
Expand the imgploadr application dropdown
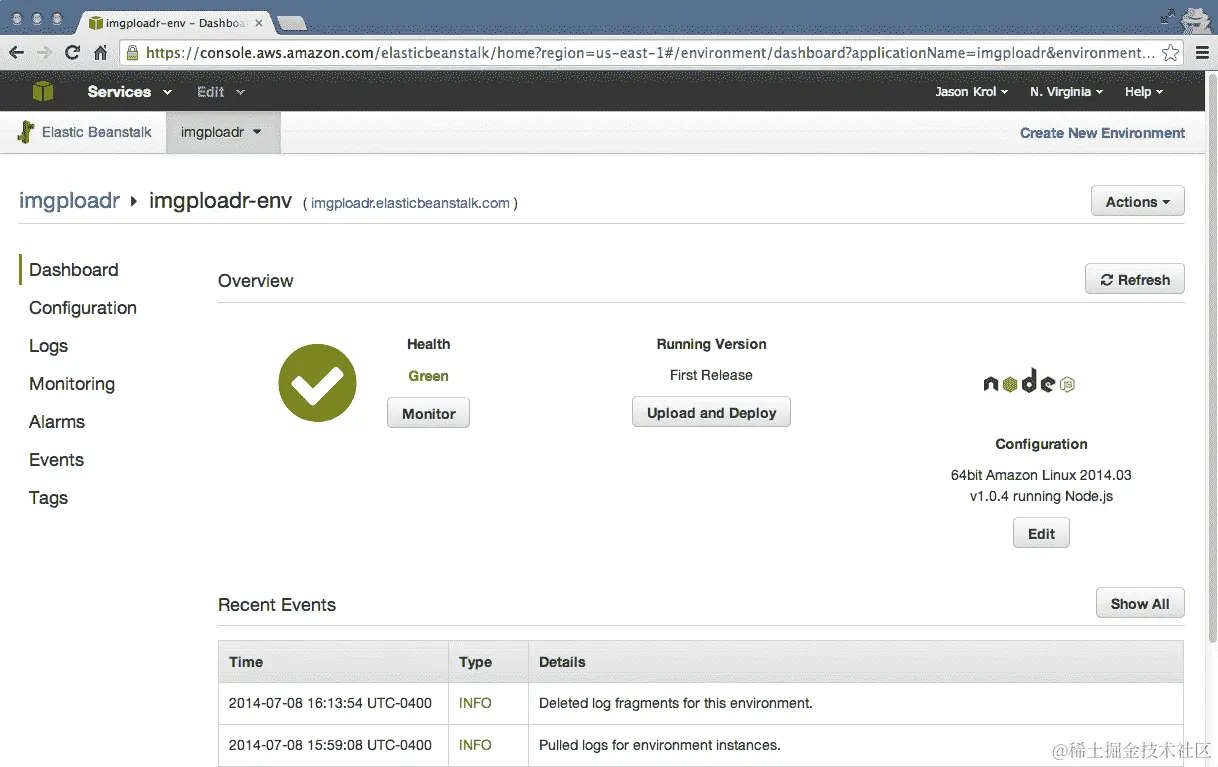pos(222,132)
